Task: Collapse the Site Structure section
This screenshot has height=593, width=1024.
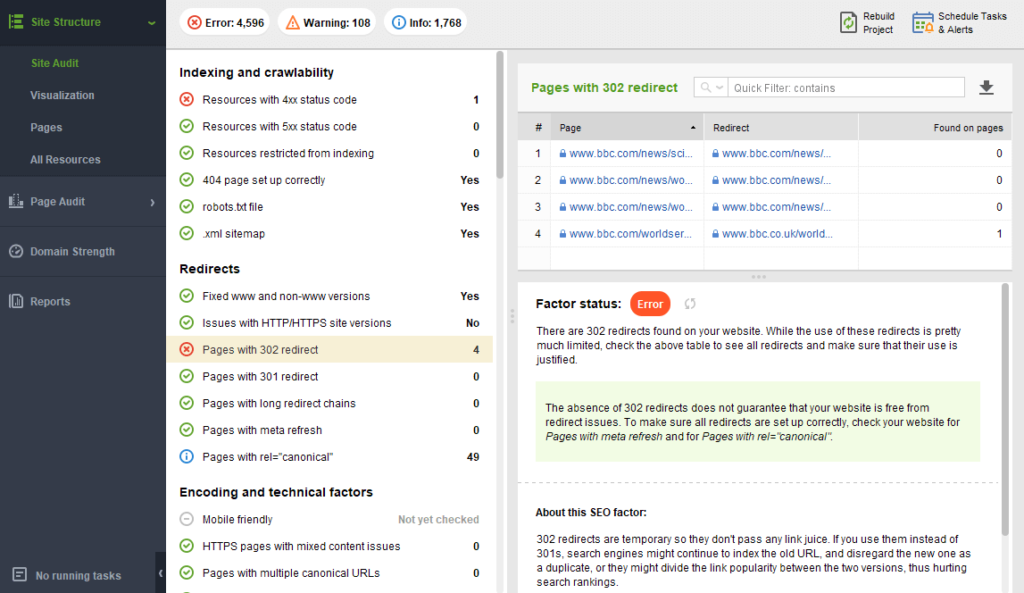Action: pyautogui.click(x=151, y=22)
